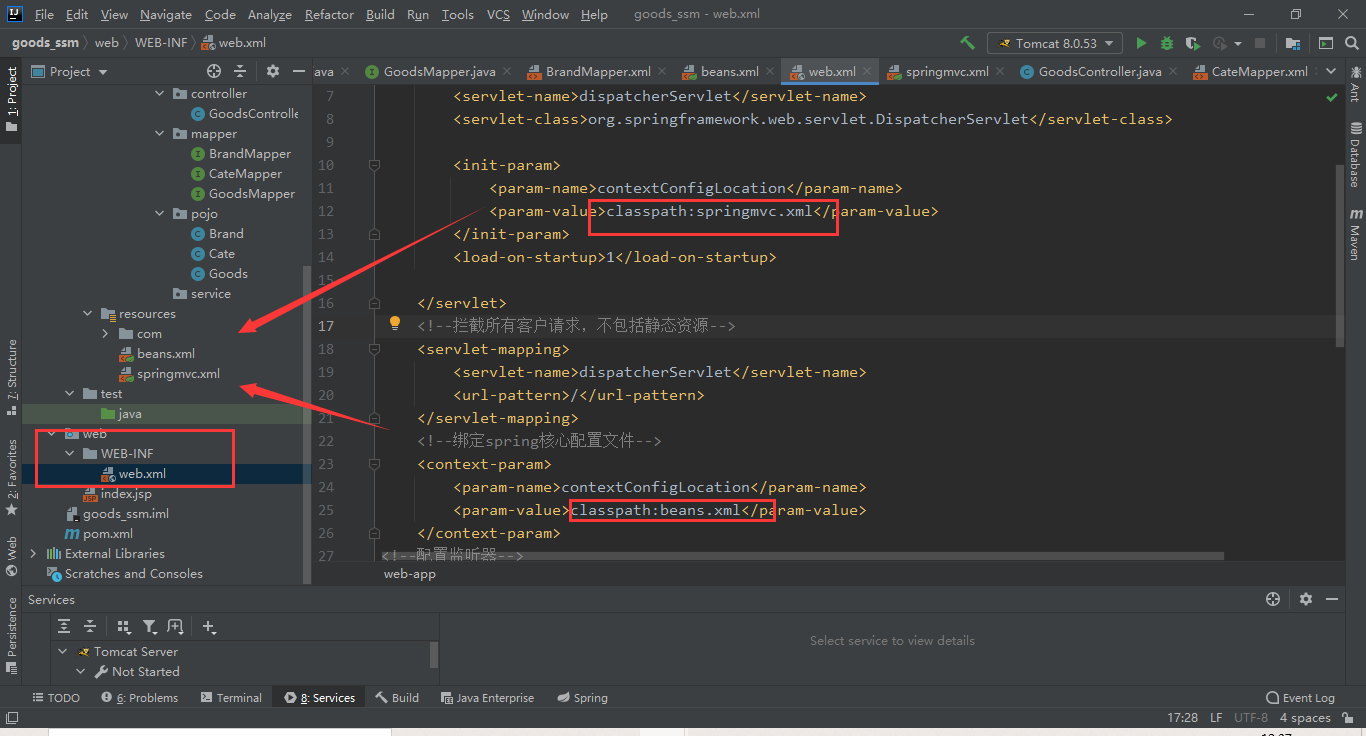Screen dimensions: 1366x736
Task: Open the Terminal tool window button
Action: coord(231,697)
